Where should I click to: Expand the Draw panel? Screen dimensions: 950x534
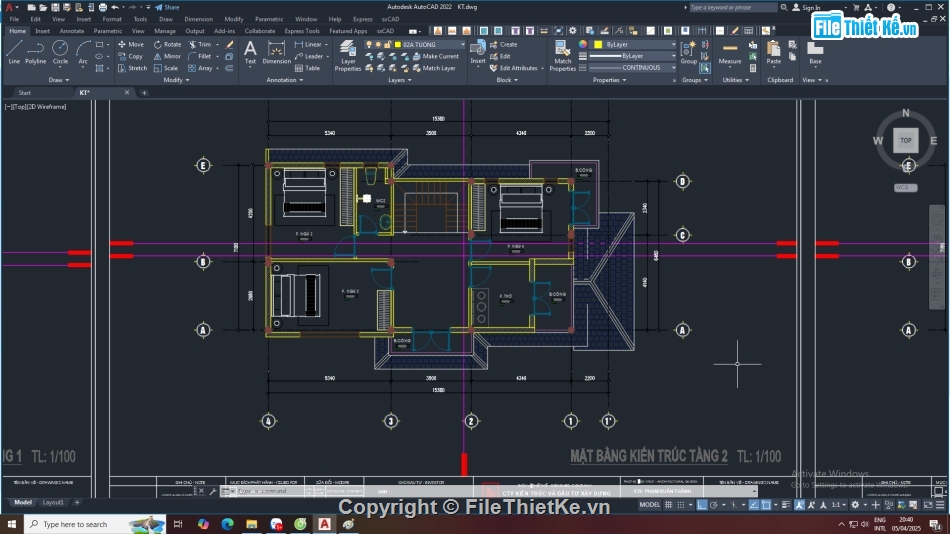pyautogui.click(x=59, y=80)
